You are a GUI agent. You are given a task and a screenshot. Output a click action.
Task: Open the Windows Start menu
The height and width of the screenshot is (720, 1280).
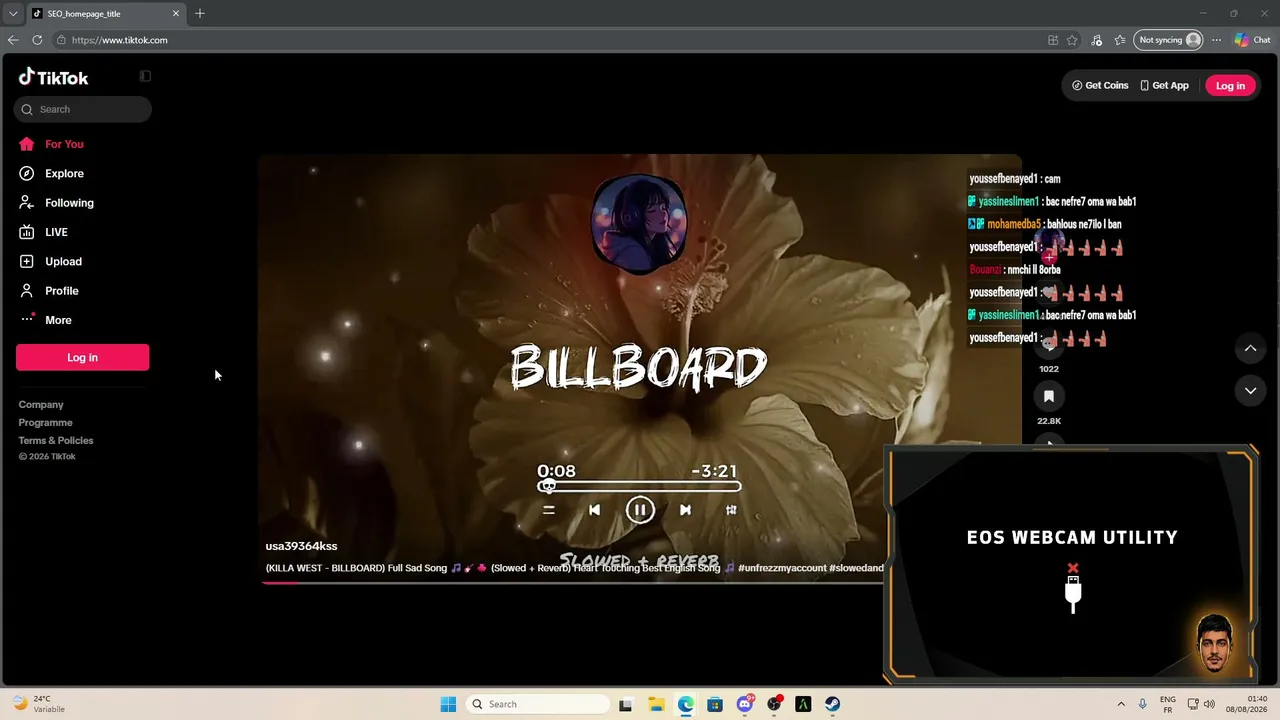point(448,704)
